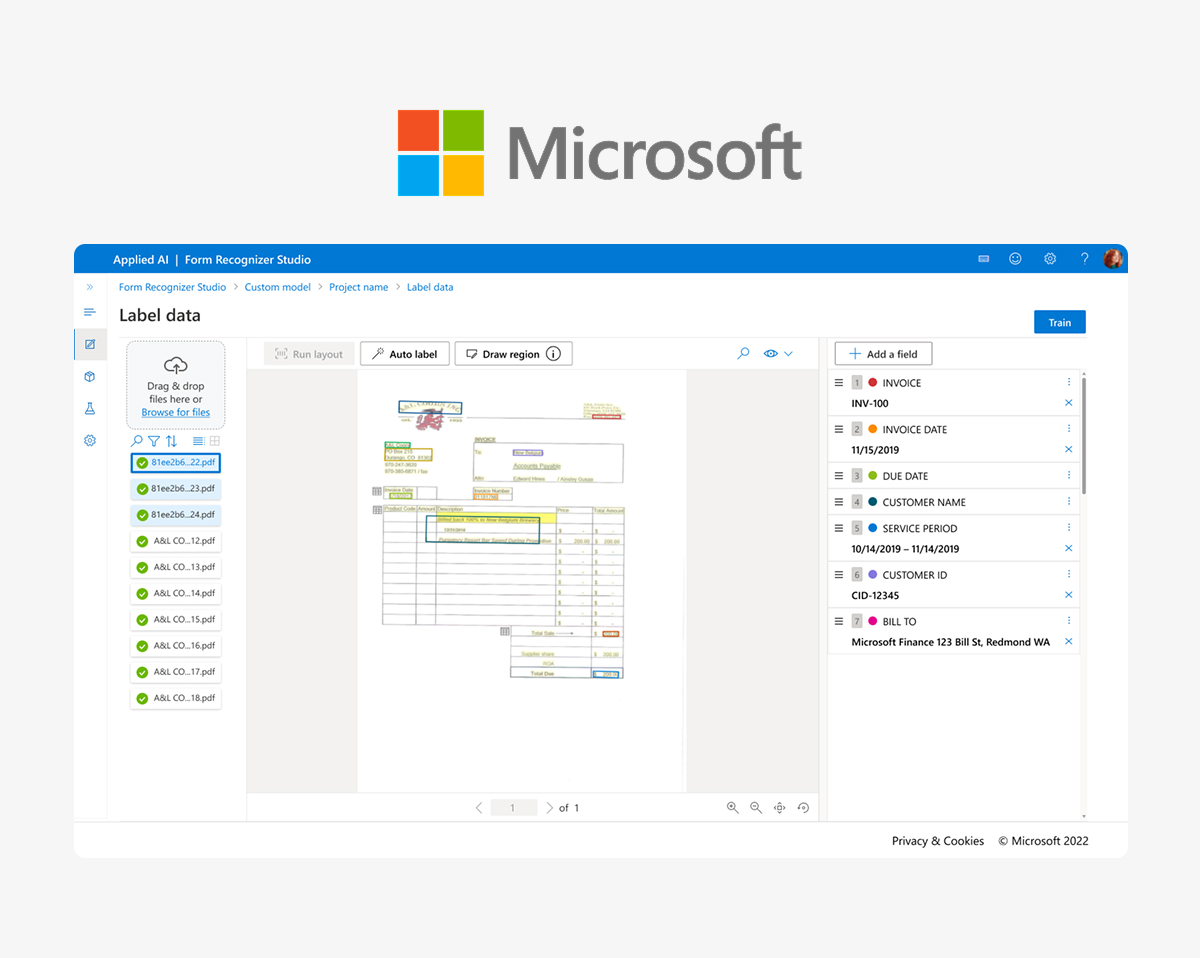Click the pink BILL TO color dot

click(x=873, y=621)
